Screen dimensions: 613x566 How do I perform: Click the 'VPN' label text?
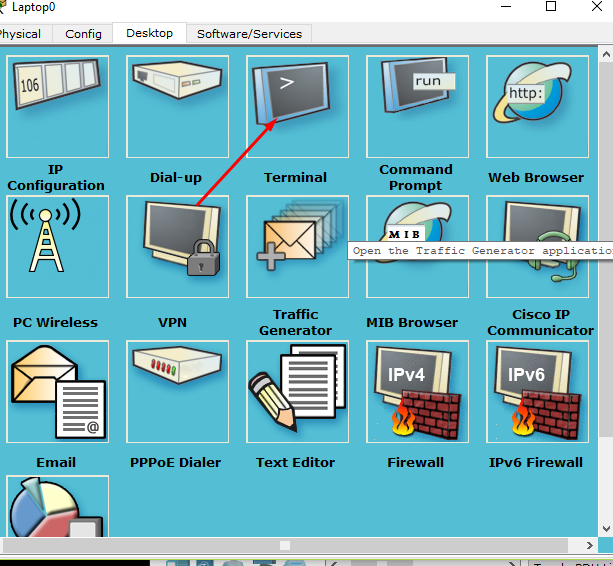172,322
